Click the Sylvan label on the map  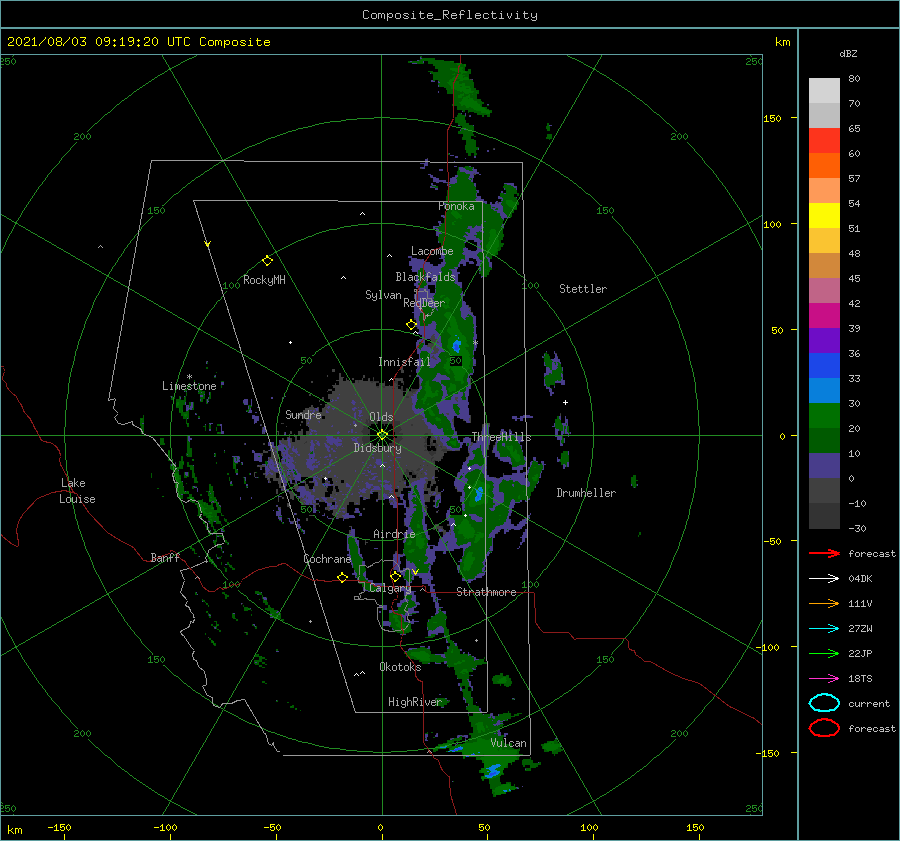383,295
